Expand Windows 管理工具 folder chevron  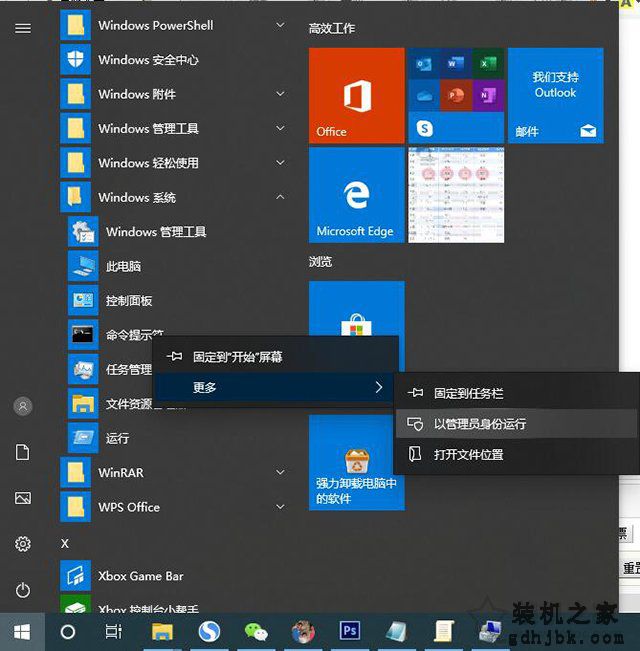pos(281,128)
